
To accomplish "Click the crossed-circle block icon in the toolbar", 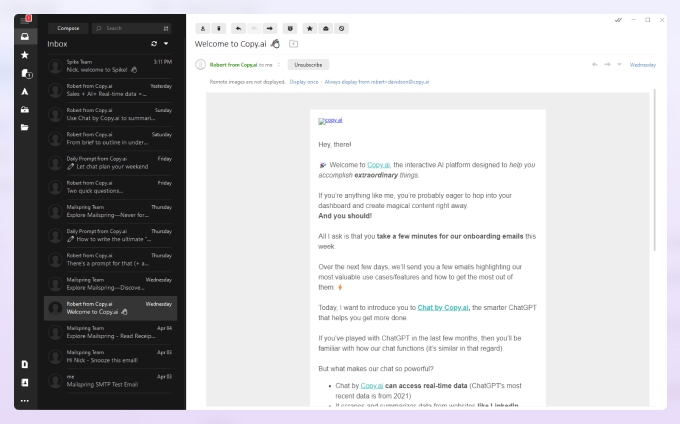I will point(342,29).
